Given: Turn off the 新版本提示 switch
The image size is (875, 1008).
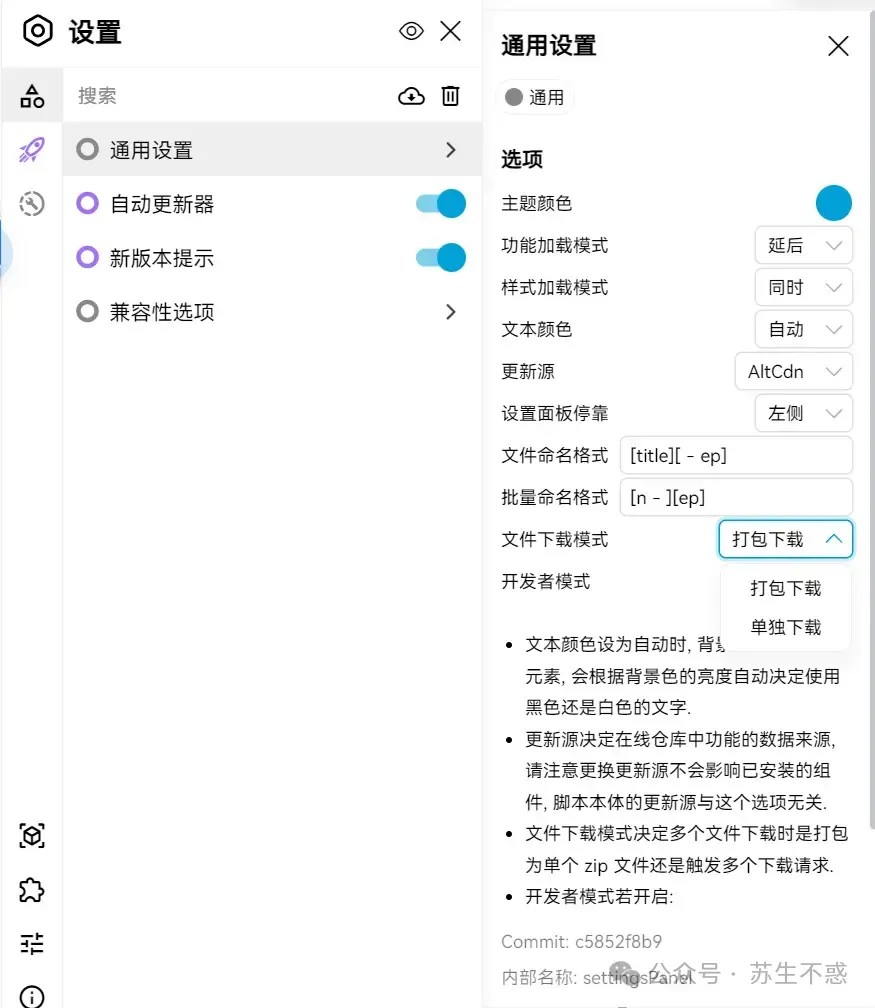Looking at the screenshot, I should (x=441, y=258).
